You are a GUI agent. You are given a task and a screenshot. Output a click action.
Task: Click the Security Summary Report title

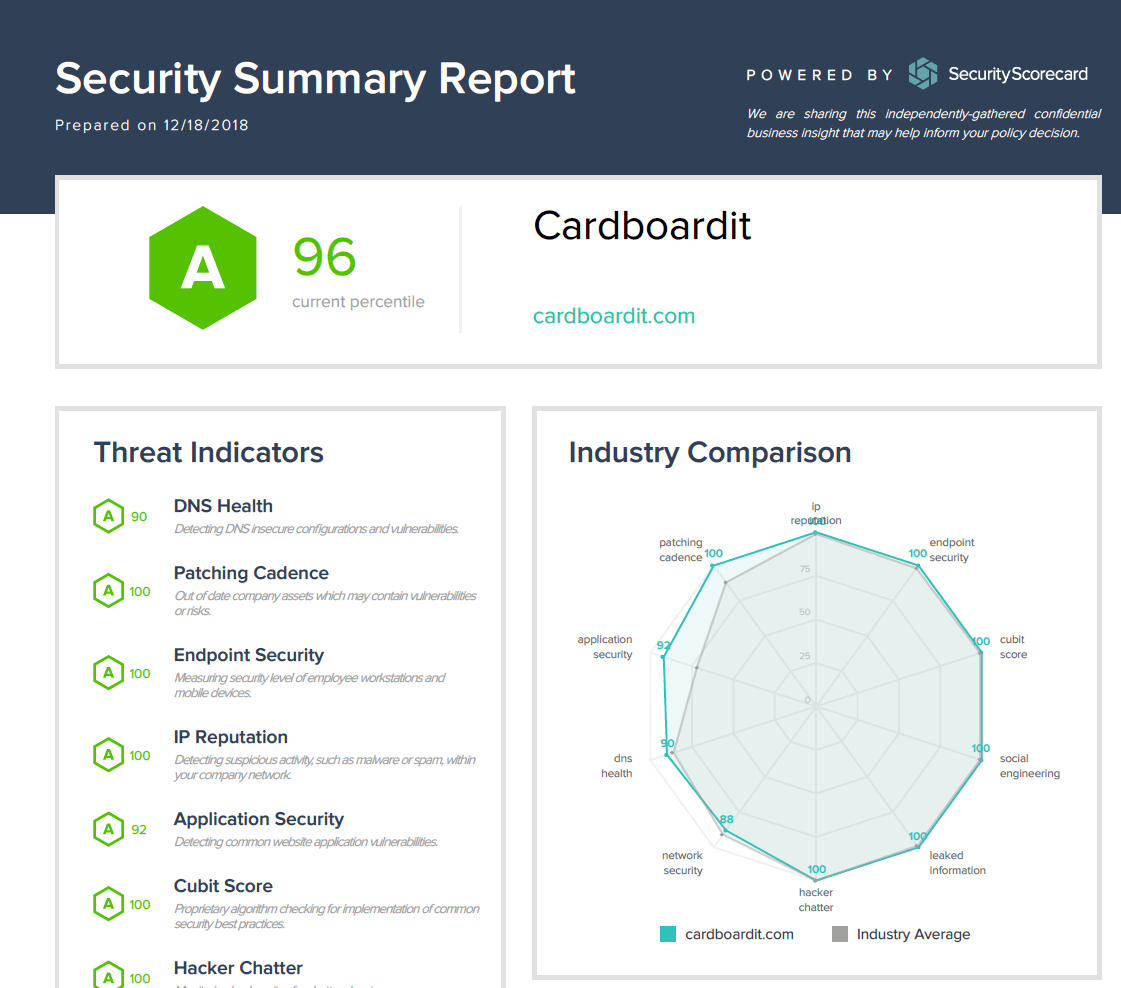[x=315, y=79]
